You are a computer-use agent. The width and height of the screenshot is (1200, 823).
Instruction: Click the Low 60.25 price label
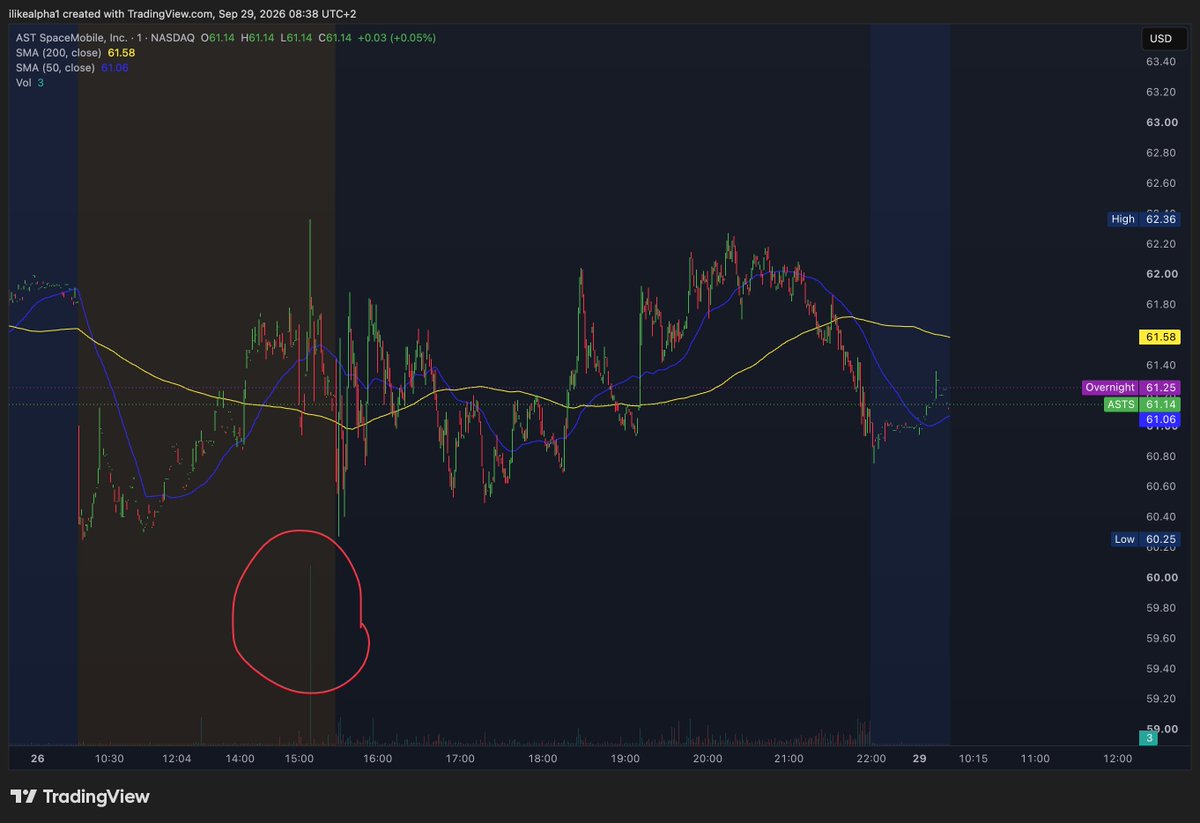pos(1144,539)
